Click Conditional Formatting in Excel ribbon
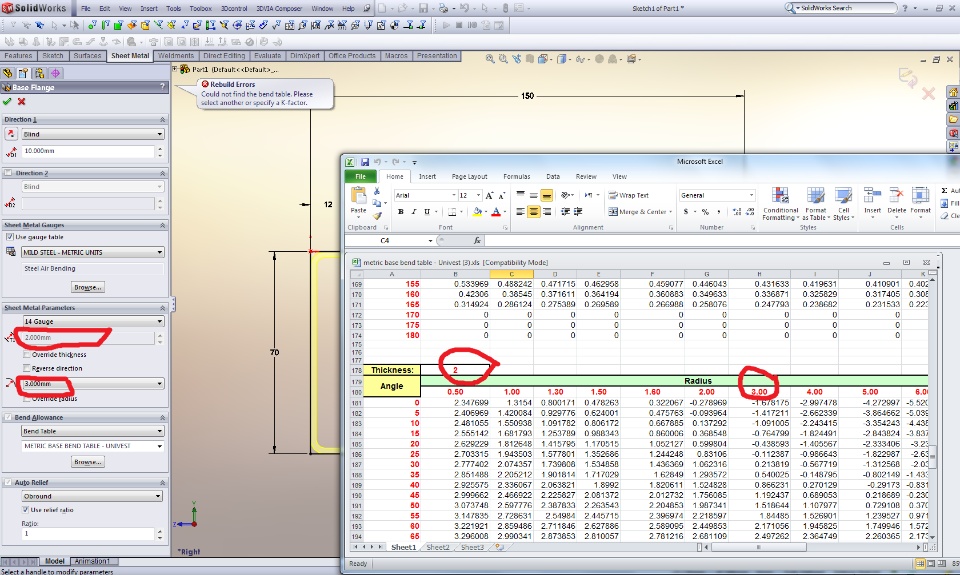960x575 pixels. click(x=780, y=204)
